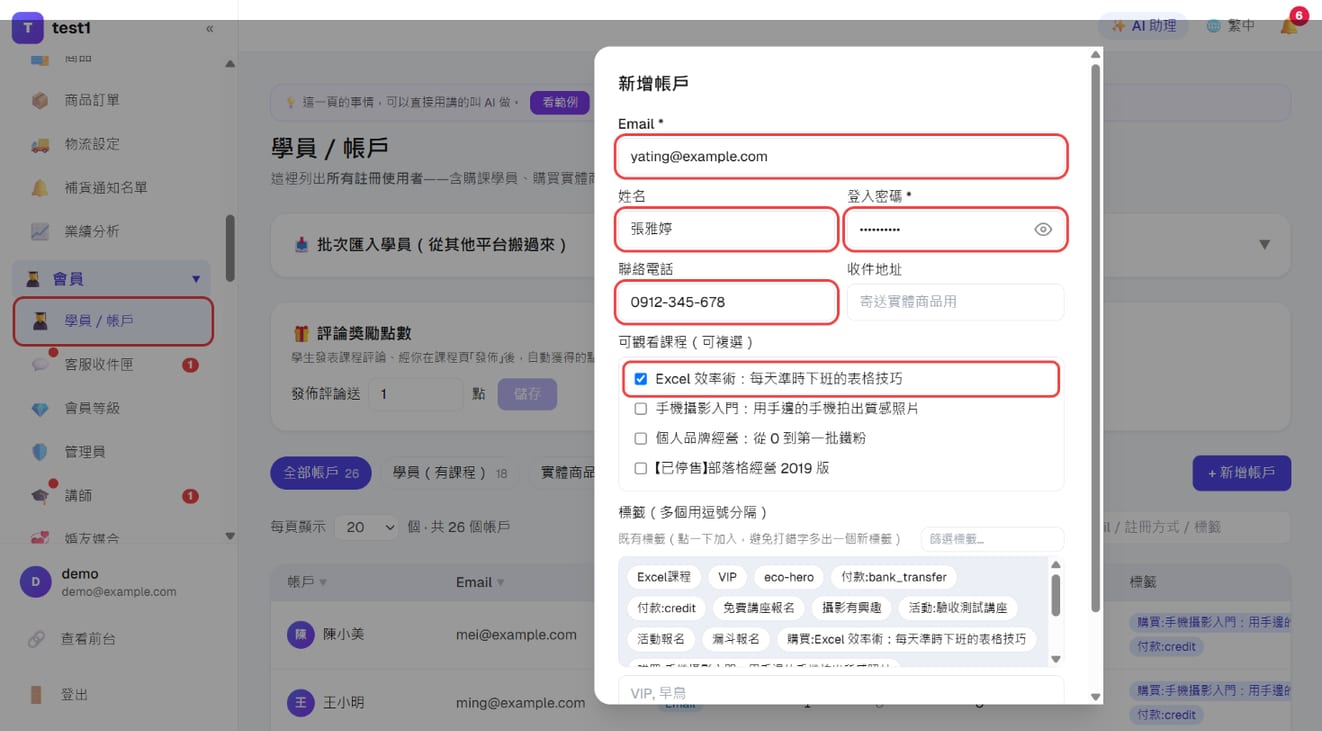Image resolution: width=1322 pixels, height=731 pixels.
Task: Switch language via 繁中 globe
Action: pos(1230,26)
